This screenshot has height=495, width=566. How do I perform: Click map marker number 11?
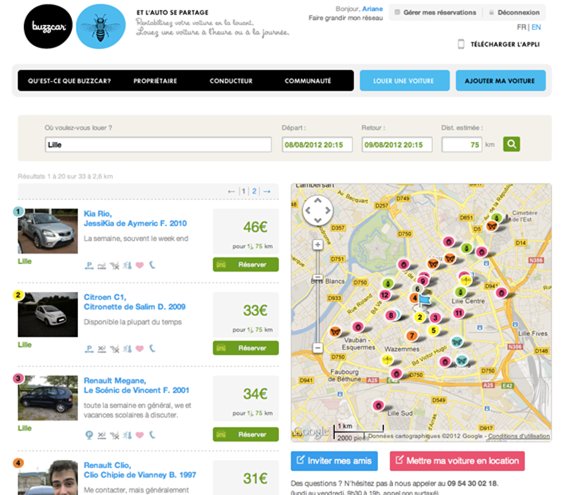458,313
